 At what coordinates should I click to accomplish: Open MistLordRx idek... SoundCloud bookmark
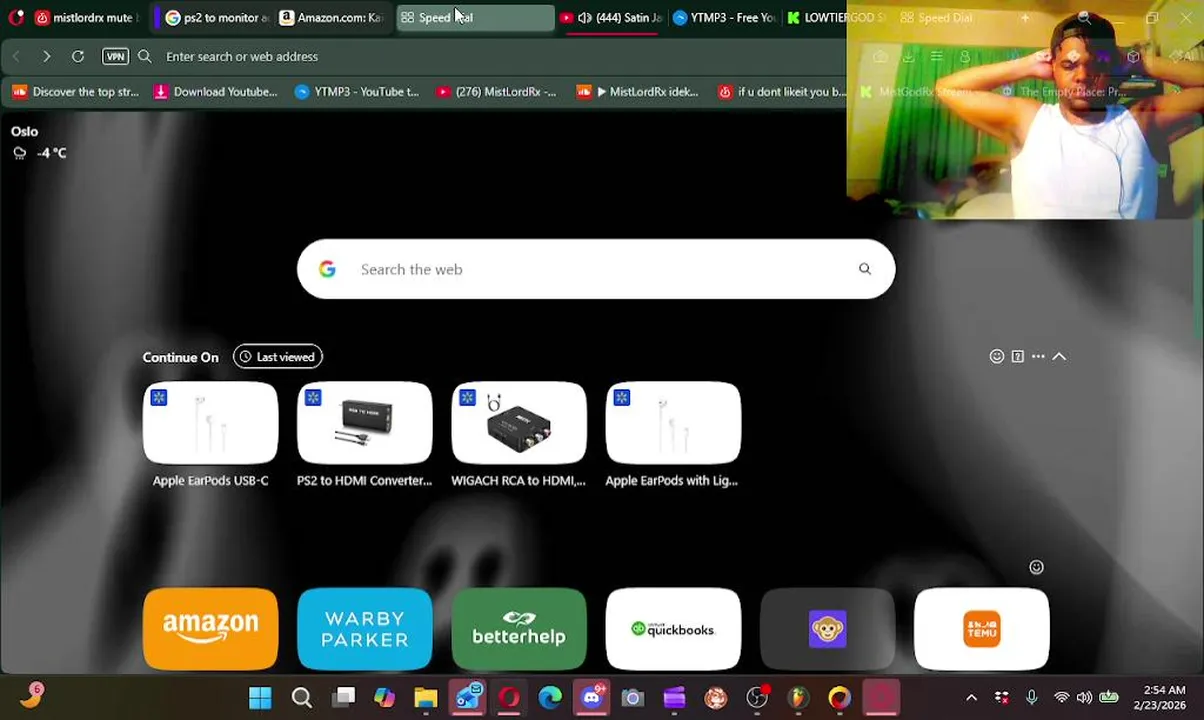(638, 92)
